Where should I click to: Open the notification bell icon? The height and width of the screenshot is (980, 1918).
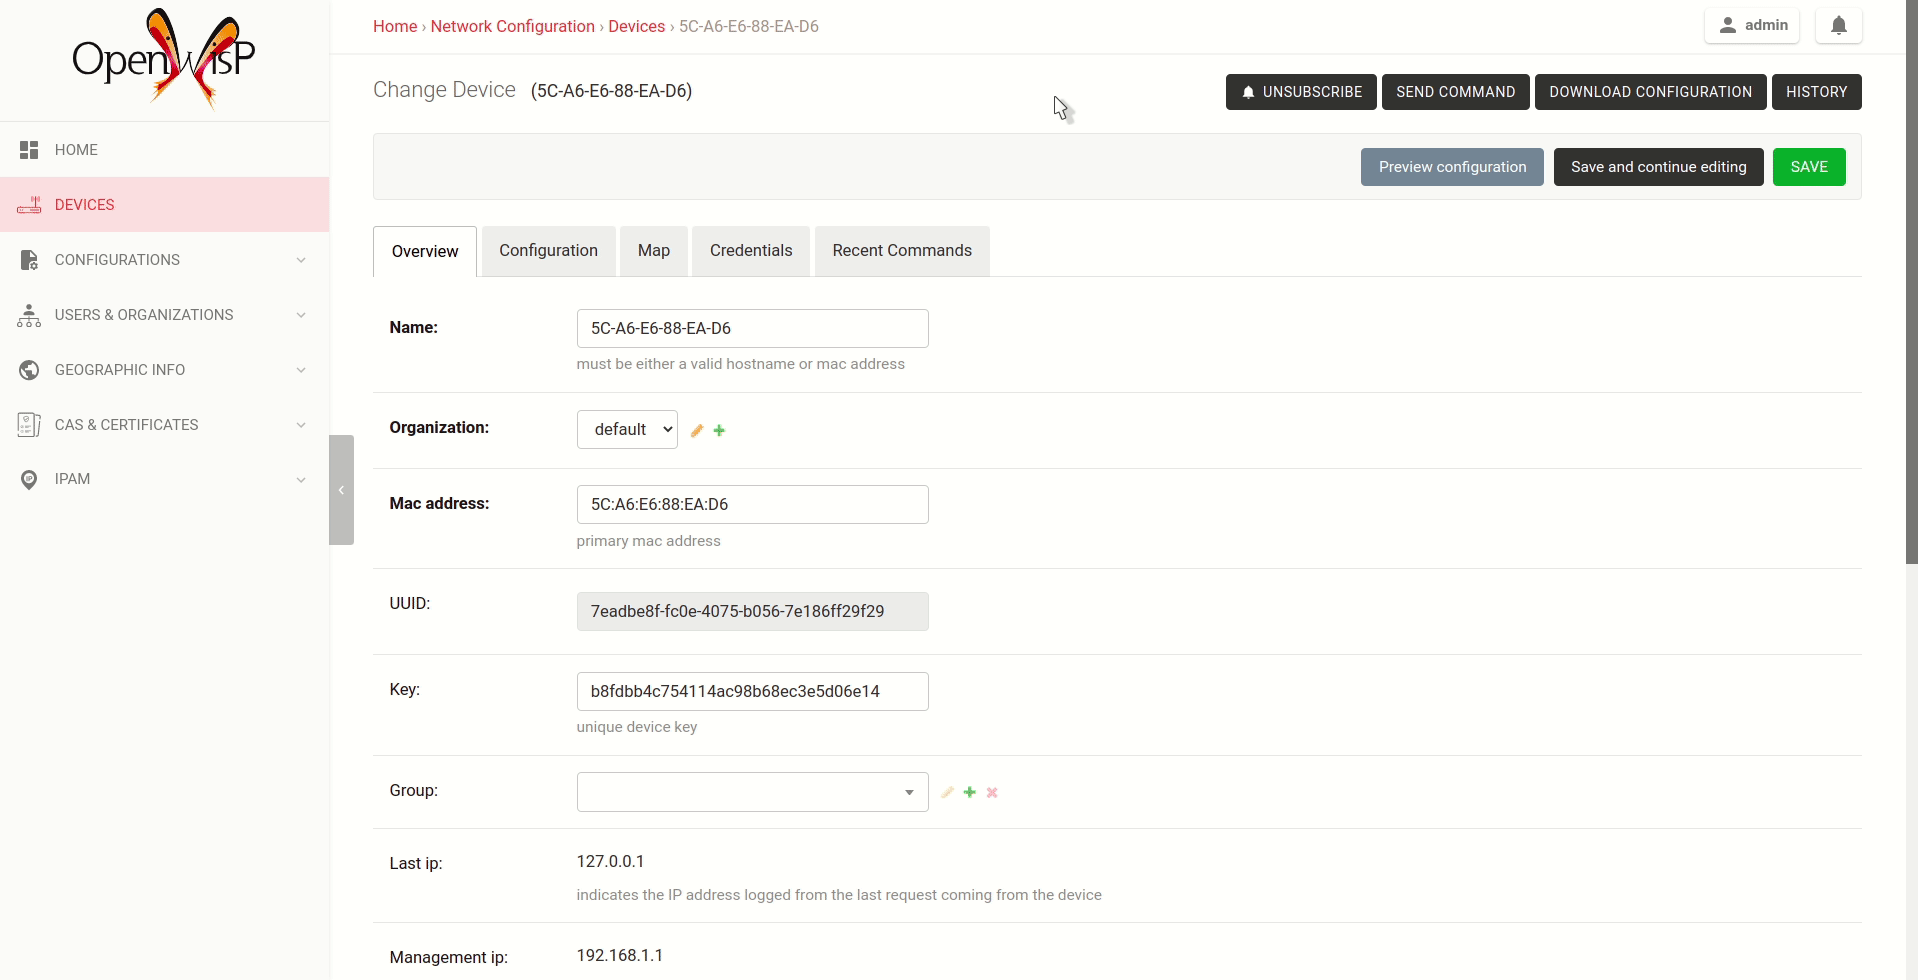[x=1838, y=25]
